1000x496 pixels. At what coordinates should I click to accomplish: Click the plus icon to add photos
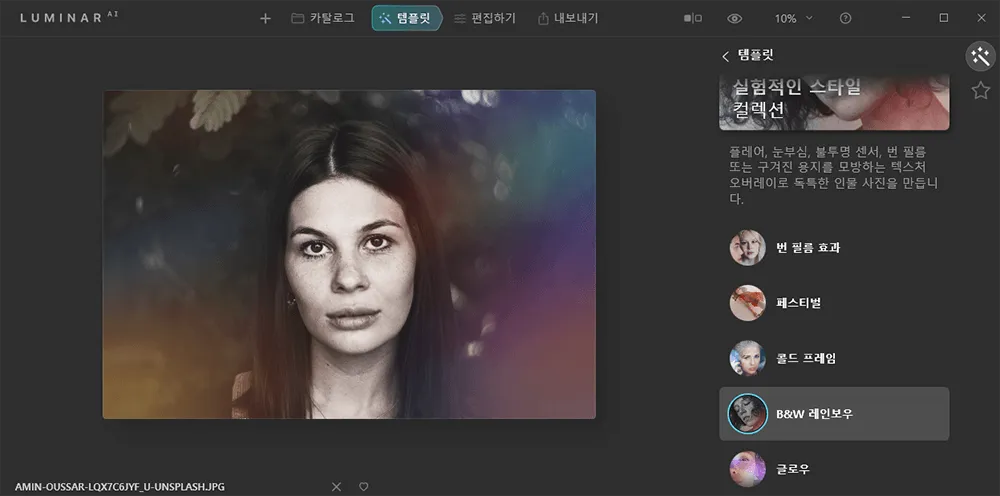[x=265, y=18]
